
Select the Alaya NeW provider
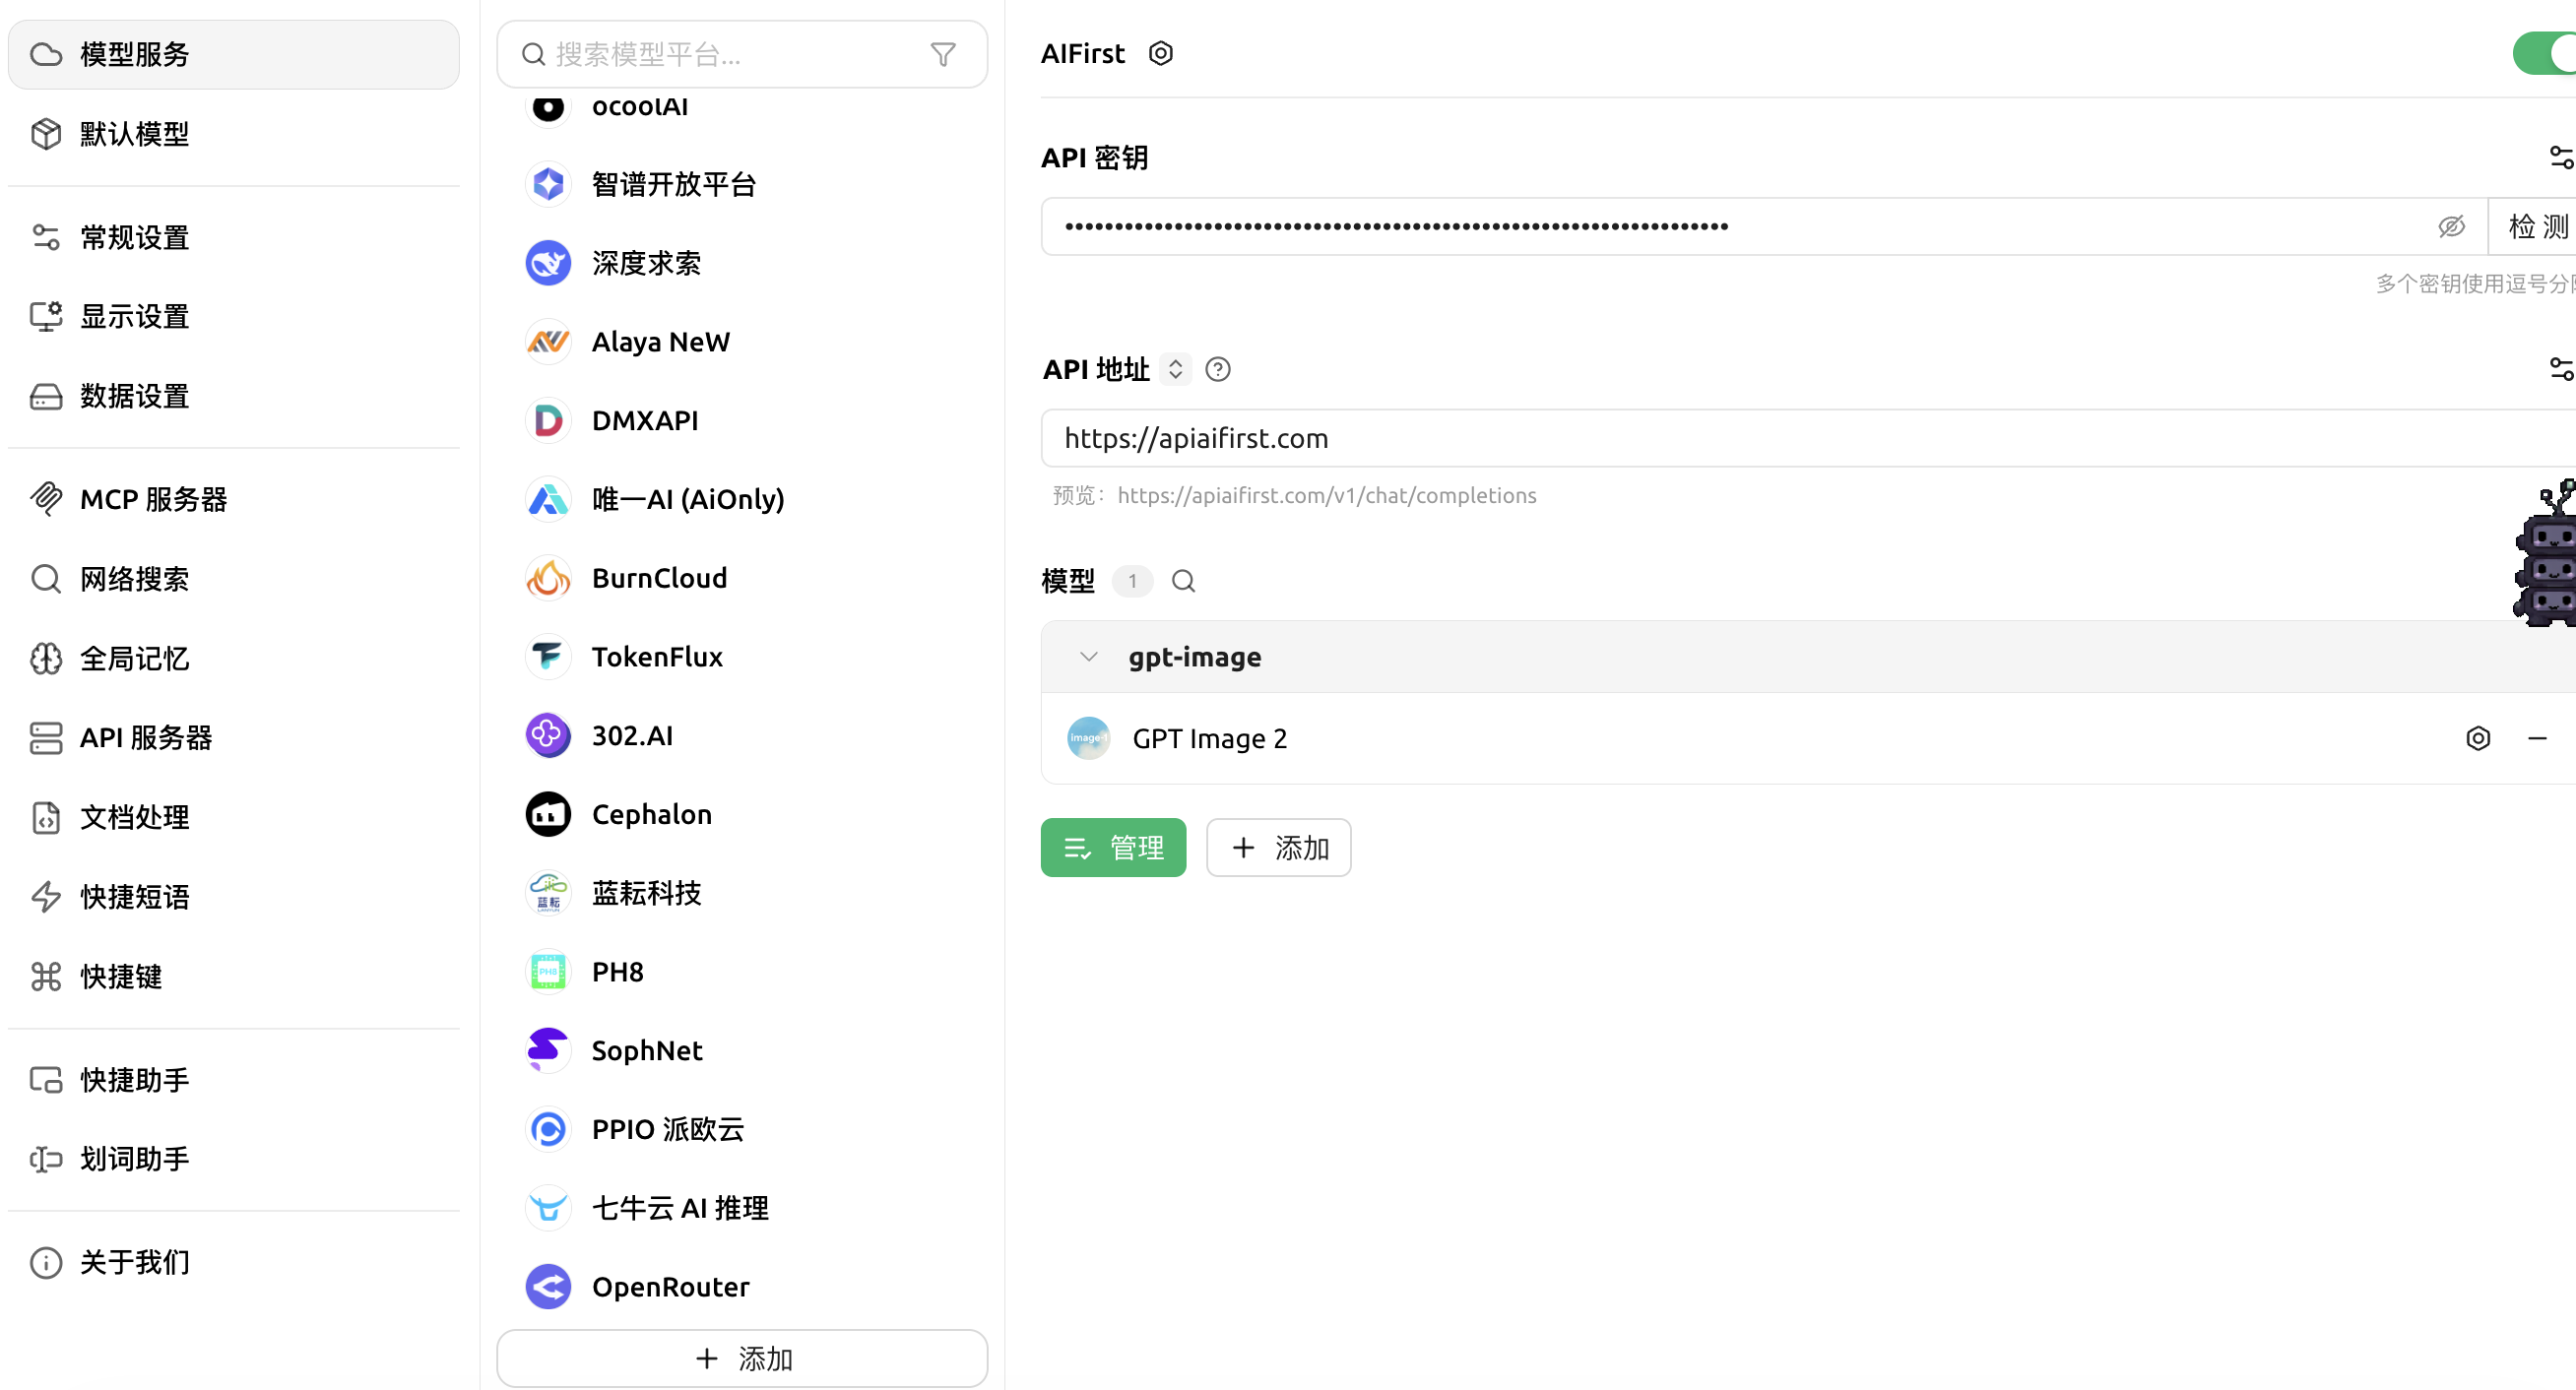pyautogui.click(x=742, y=342)
